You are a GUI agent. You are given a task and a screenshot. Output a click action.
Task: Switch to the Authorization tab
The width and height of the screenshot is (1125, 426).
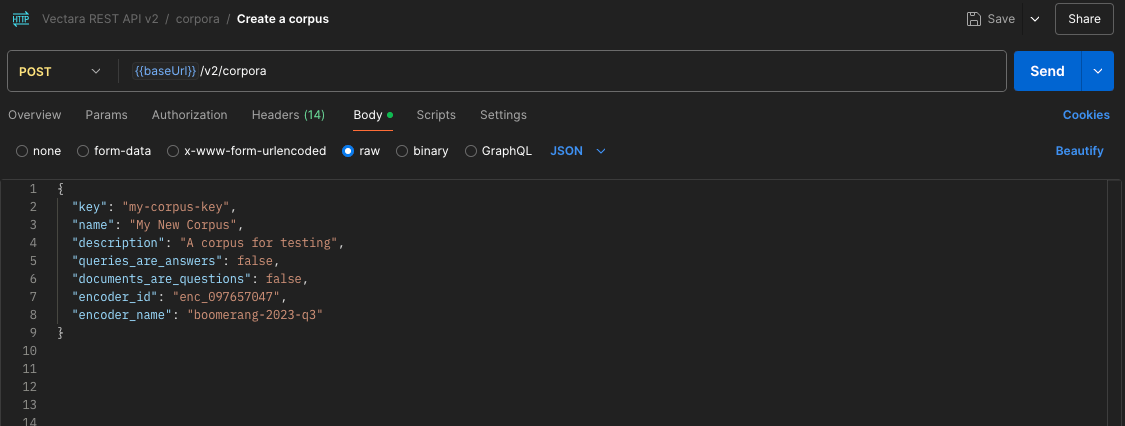point(189,115)
